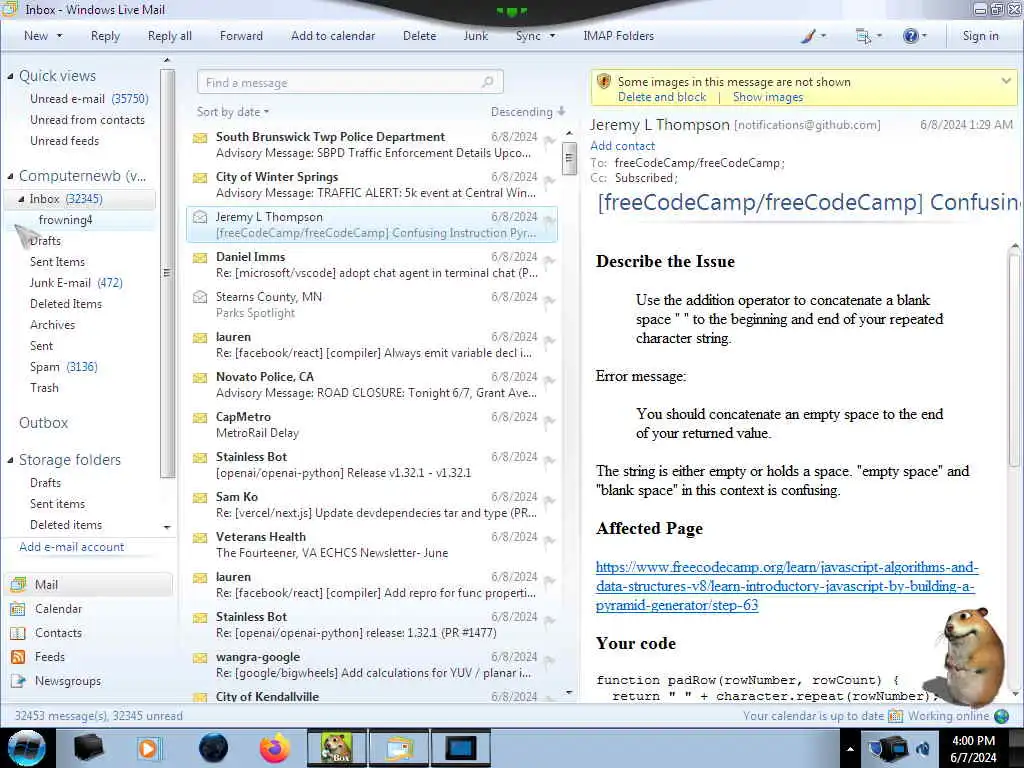The width and height of the screenshot is (1024, 768).
Task: Click Add to calendar
Action: tap(333, 36)
